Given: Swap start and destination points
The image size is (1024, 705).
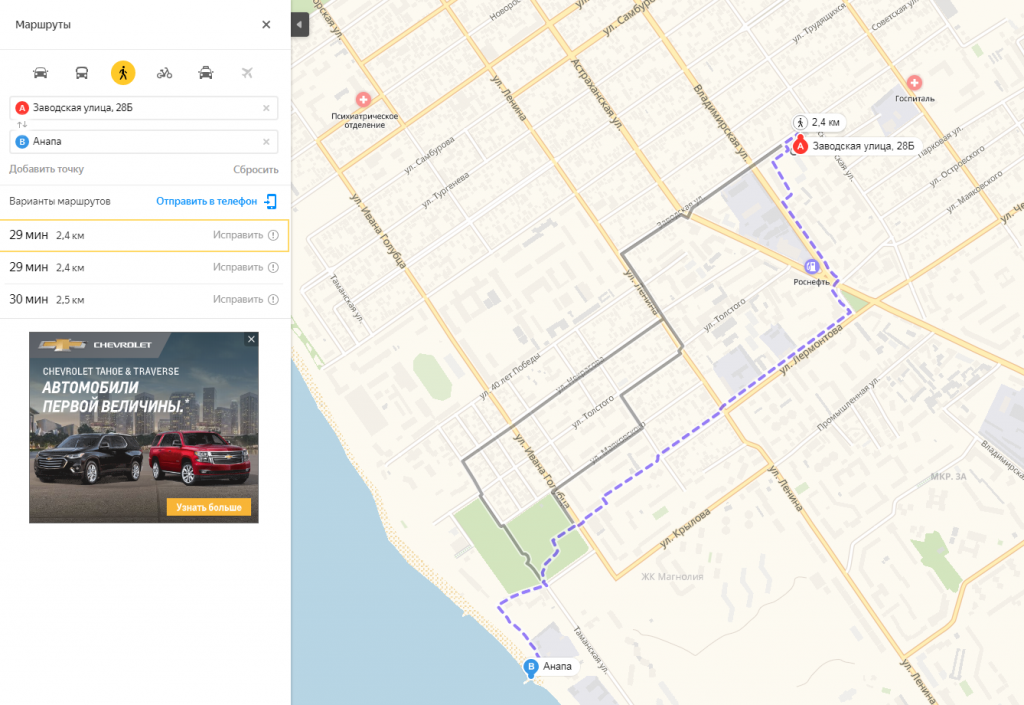Looking at the screenshot, I should (x=22, y=125).
